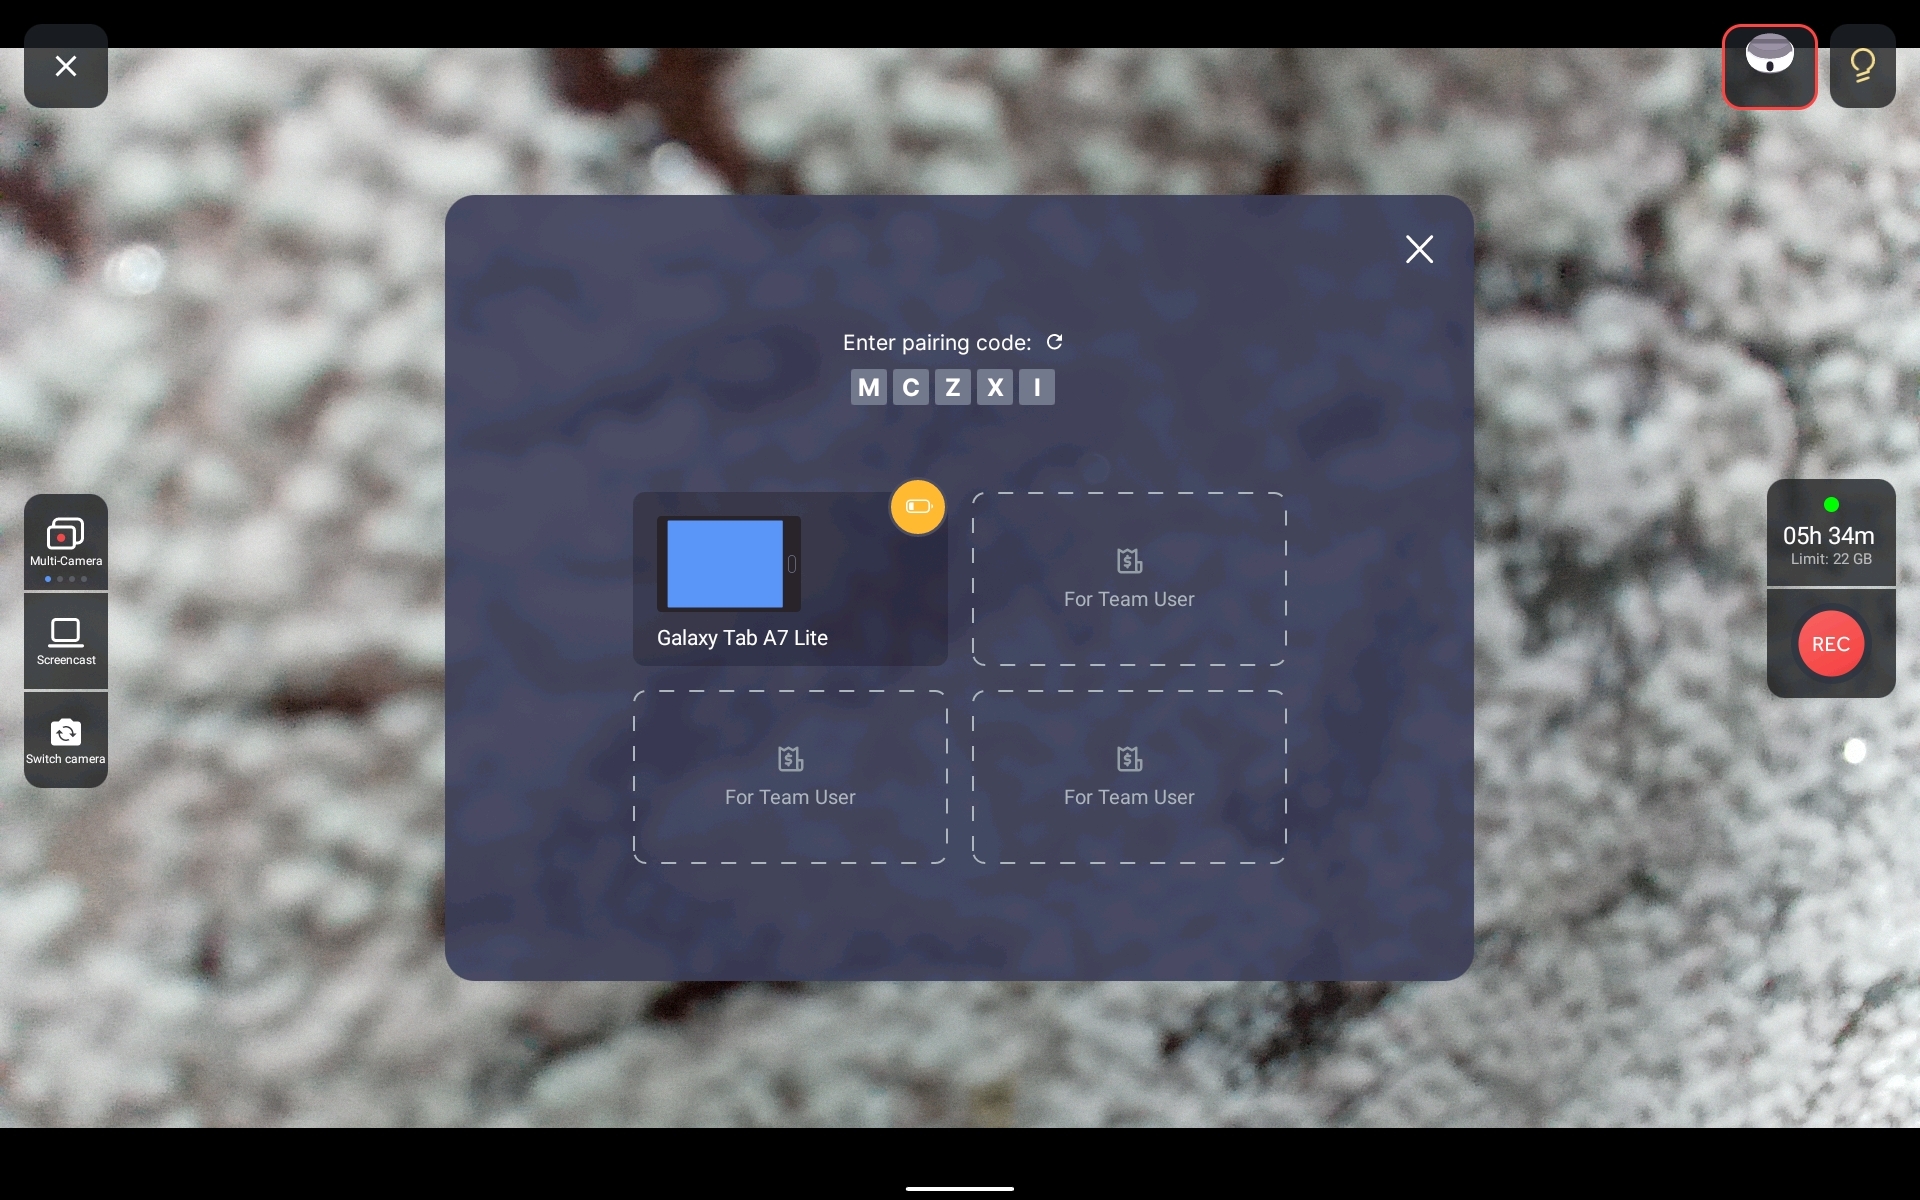Expand the Multi-Camera slot options

(65, 542)
